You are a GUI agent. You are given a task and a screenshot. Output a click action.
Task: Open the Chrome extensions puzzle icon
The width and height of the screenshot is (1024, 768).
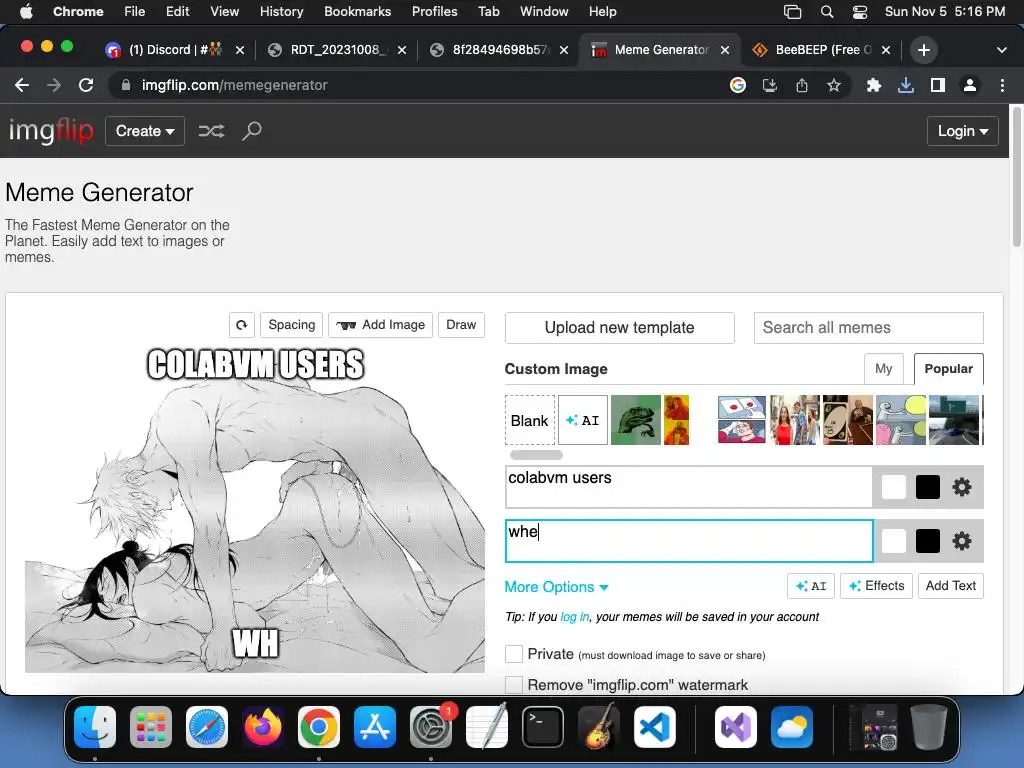[873, 85]
